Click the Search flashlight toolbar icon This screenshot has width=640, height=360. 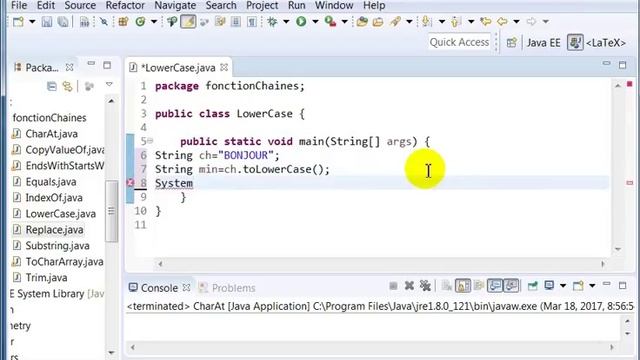pos(395,22)
